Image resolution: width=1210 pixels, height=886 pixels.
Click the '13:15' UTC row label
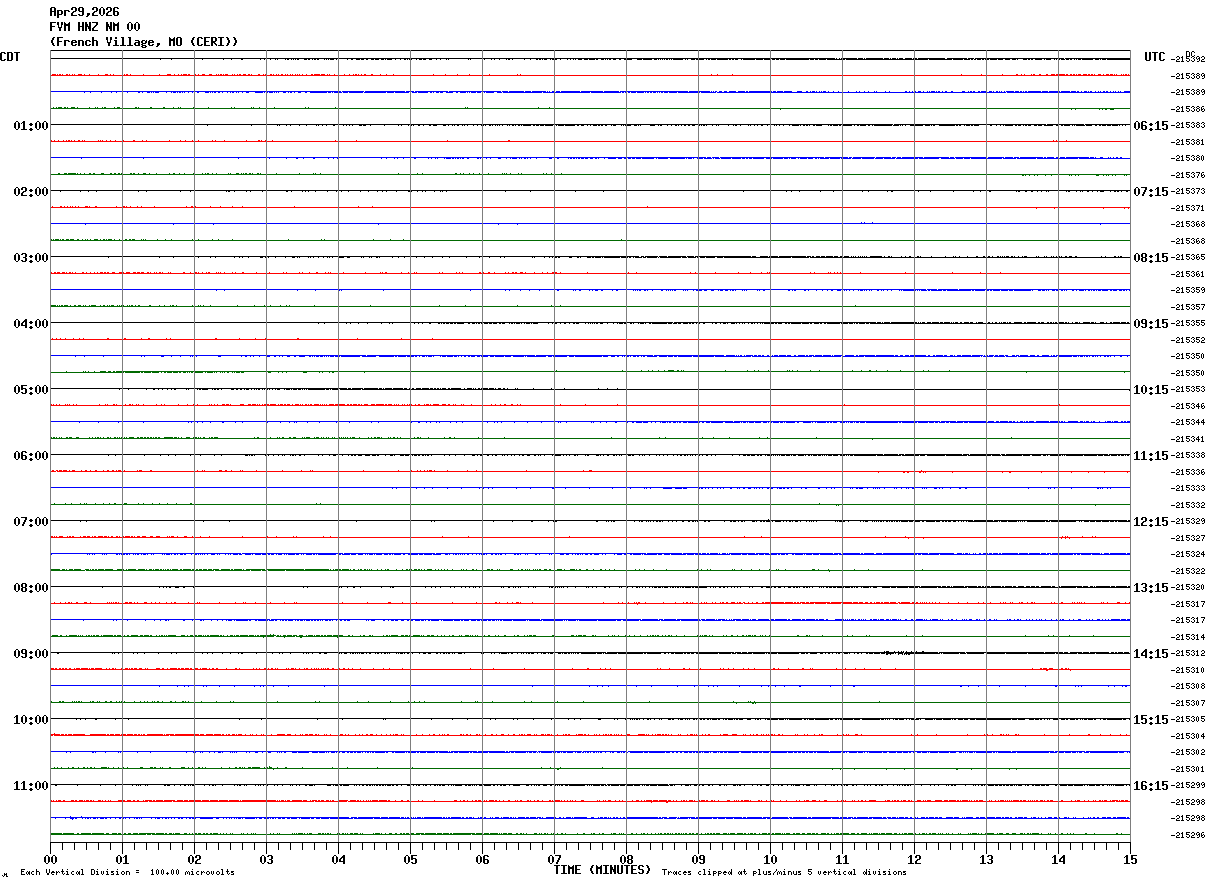1150,588
